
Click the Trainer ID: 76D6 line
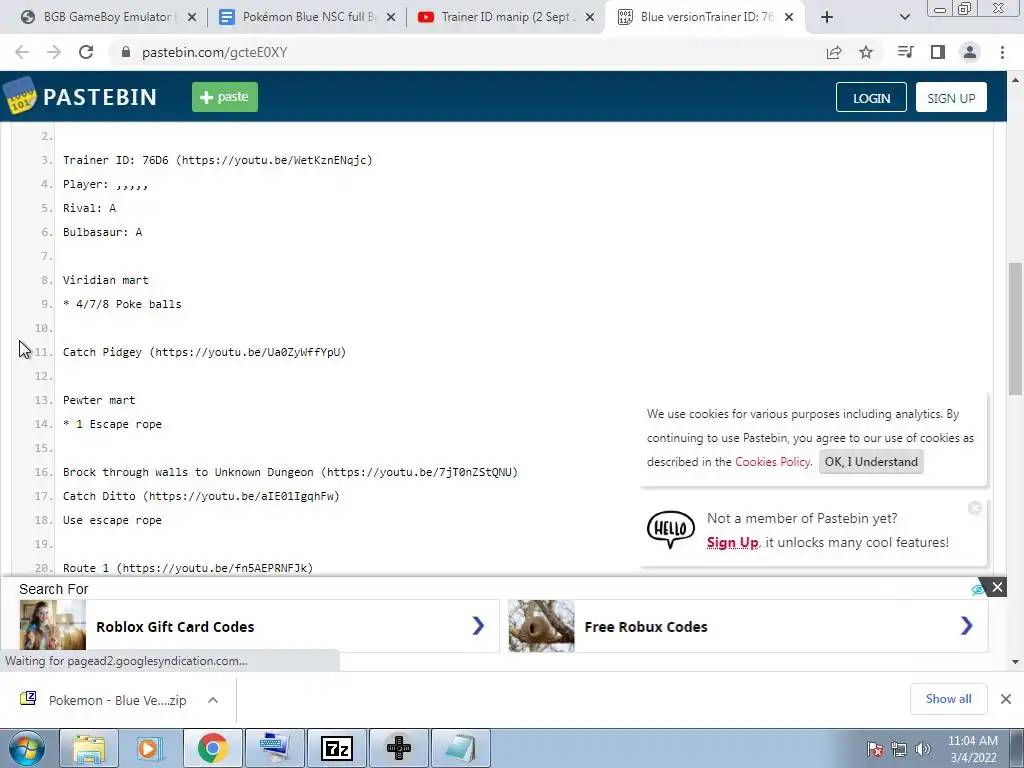pyautogui.click(x=217, y=160)
